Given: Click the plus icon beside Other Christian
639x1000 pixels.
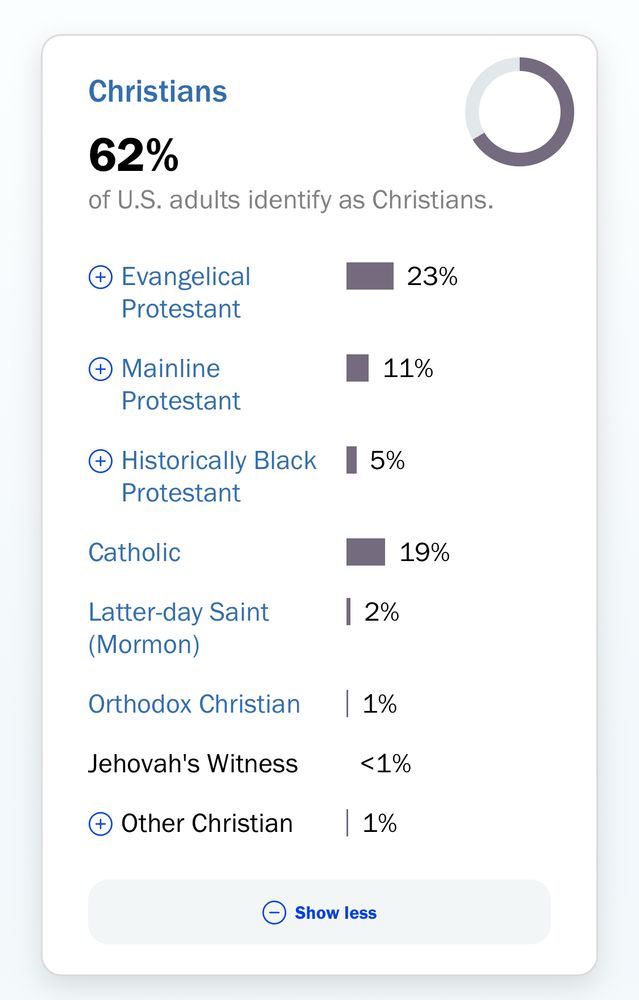Looking at the screenshot, I should (100, 824).
